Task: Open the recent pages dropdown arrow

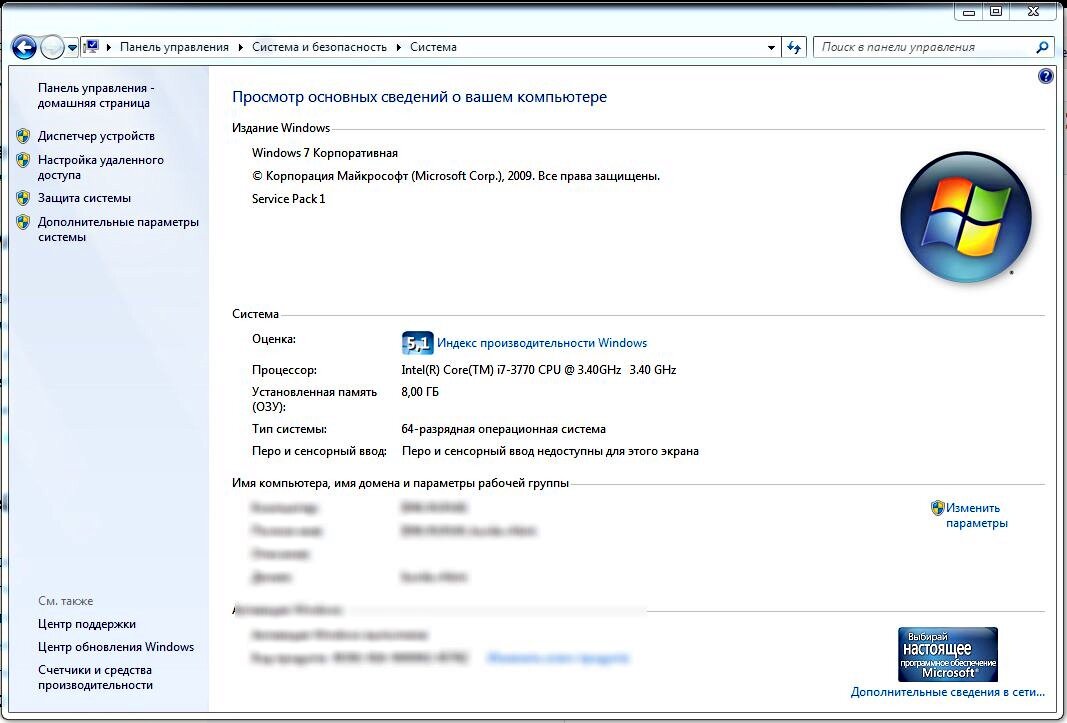Action: [x=71, y=48]
